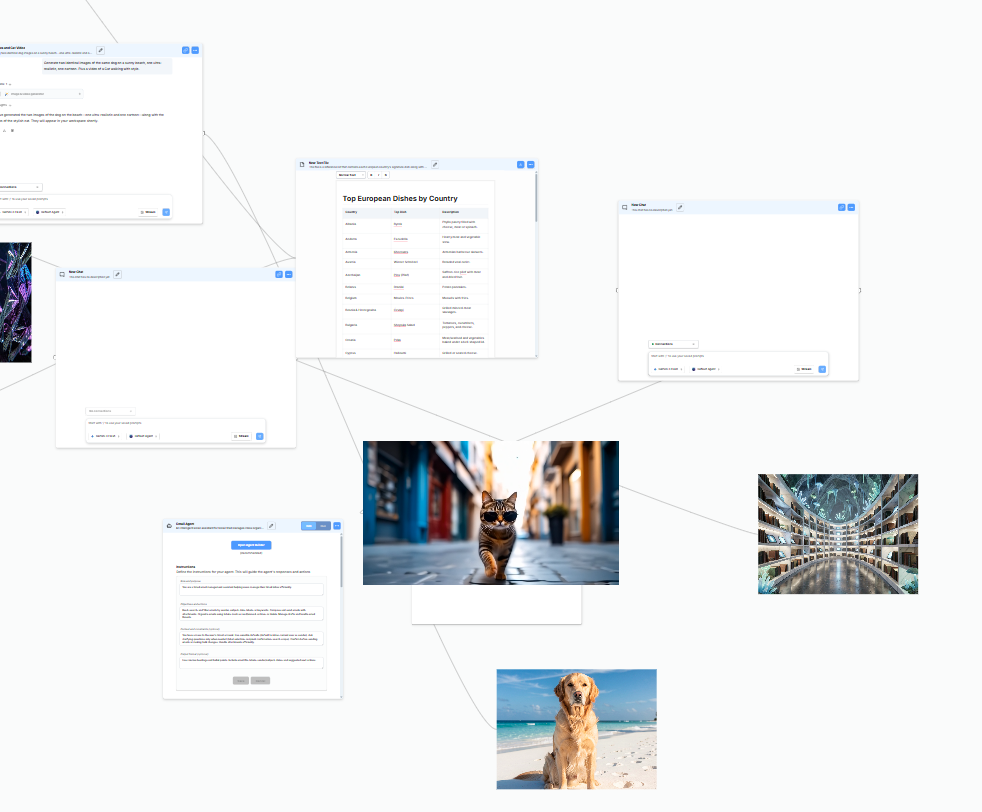The image size is (982, 812).
Task: Click chat icon on right New Chat header
Action: pos(624,207)
